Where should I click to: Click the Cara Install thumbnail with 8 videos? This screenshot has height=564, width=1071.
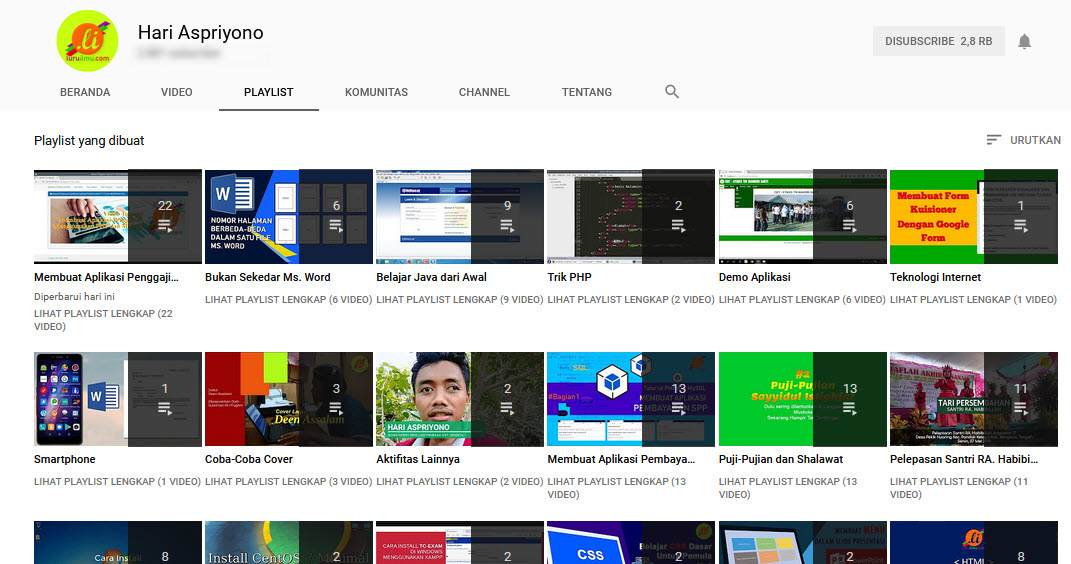(x=117, y=543)
